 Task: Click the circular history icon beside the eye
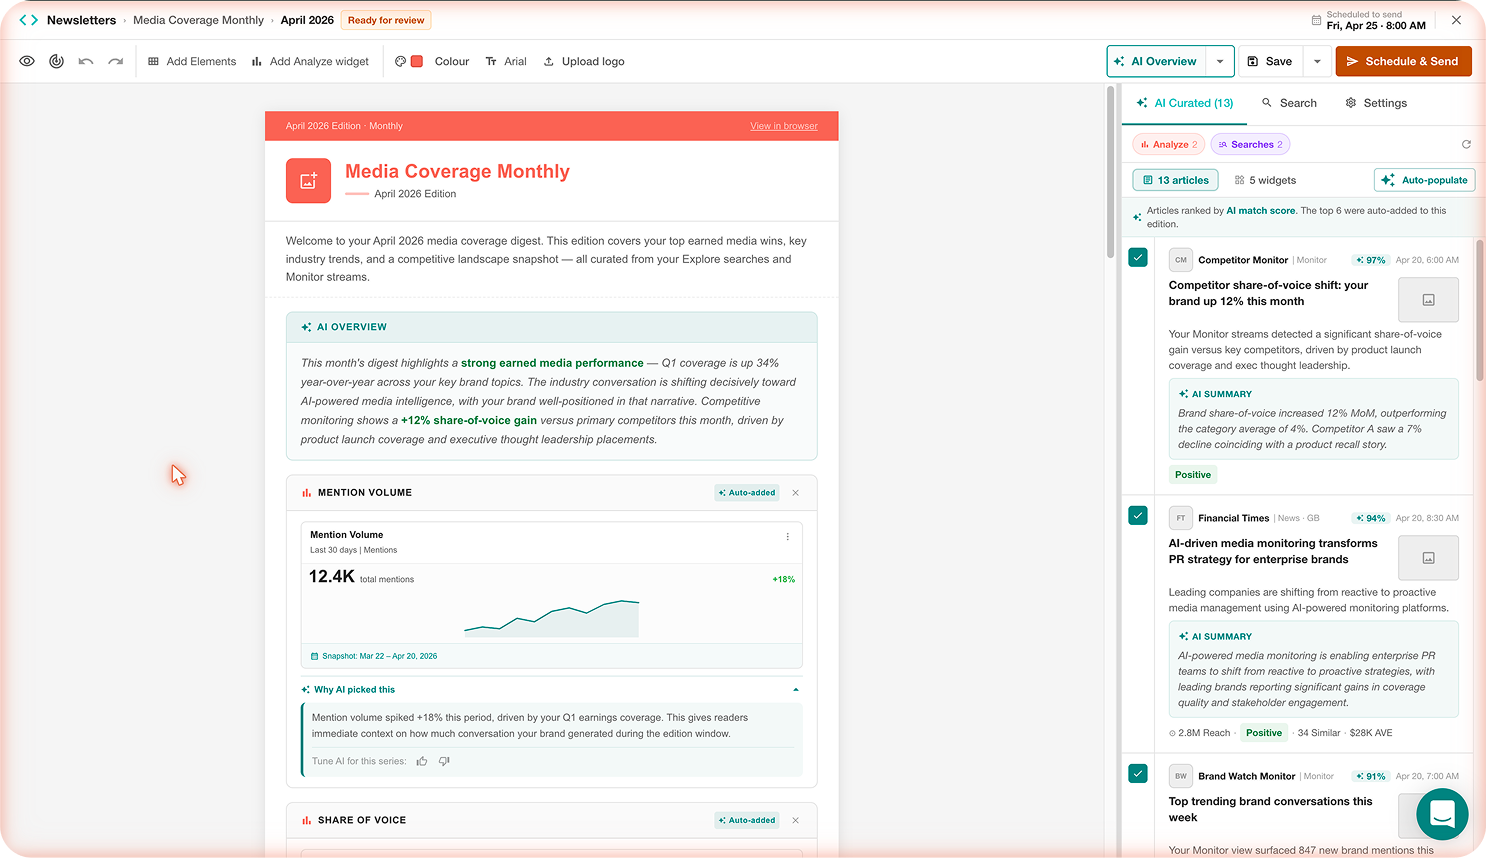pos(57,61)
